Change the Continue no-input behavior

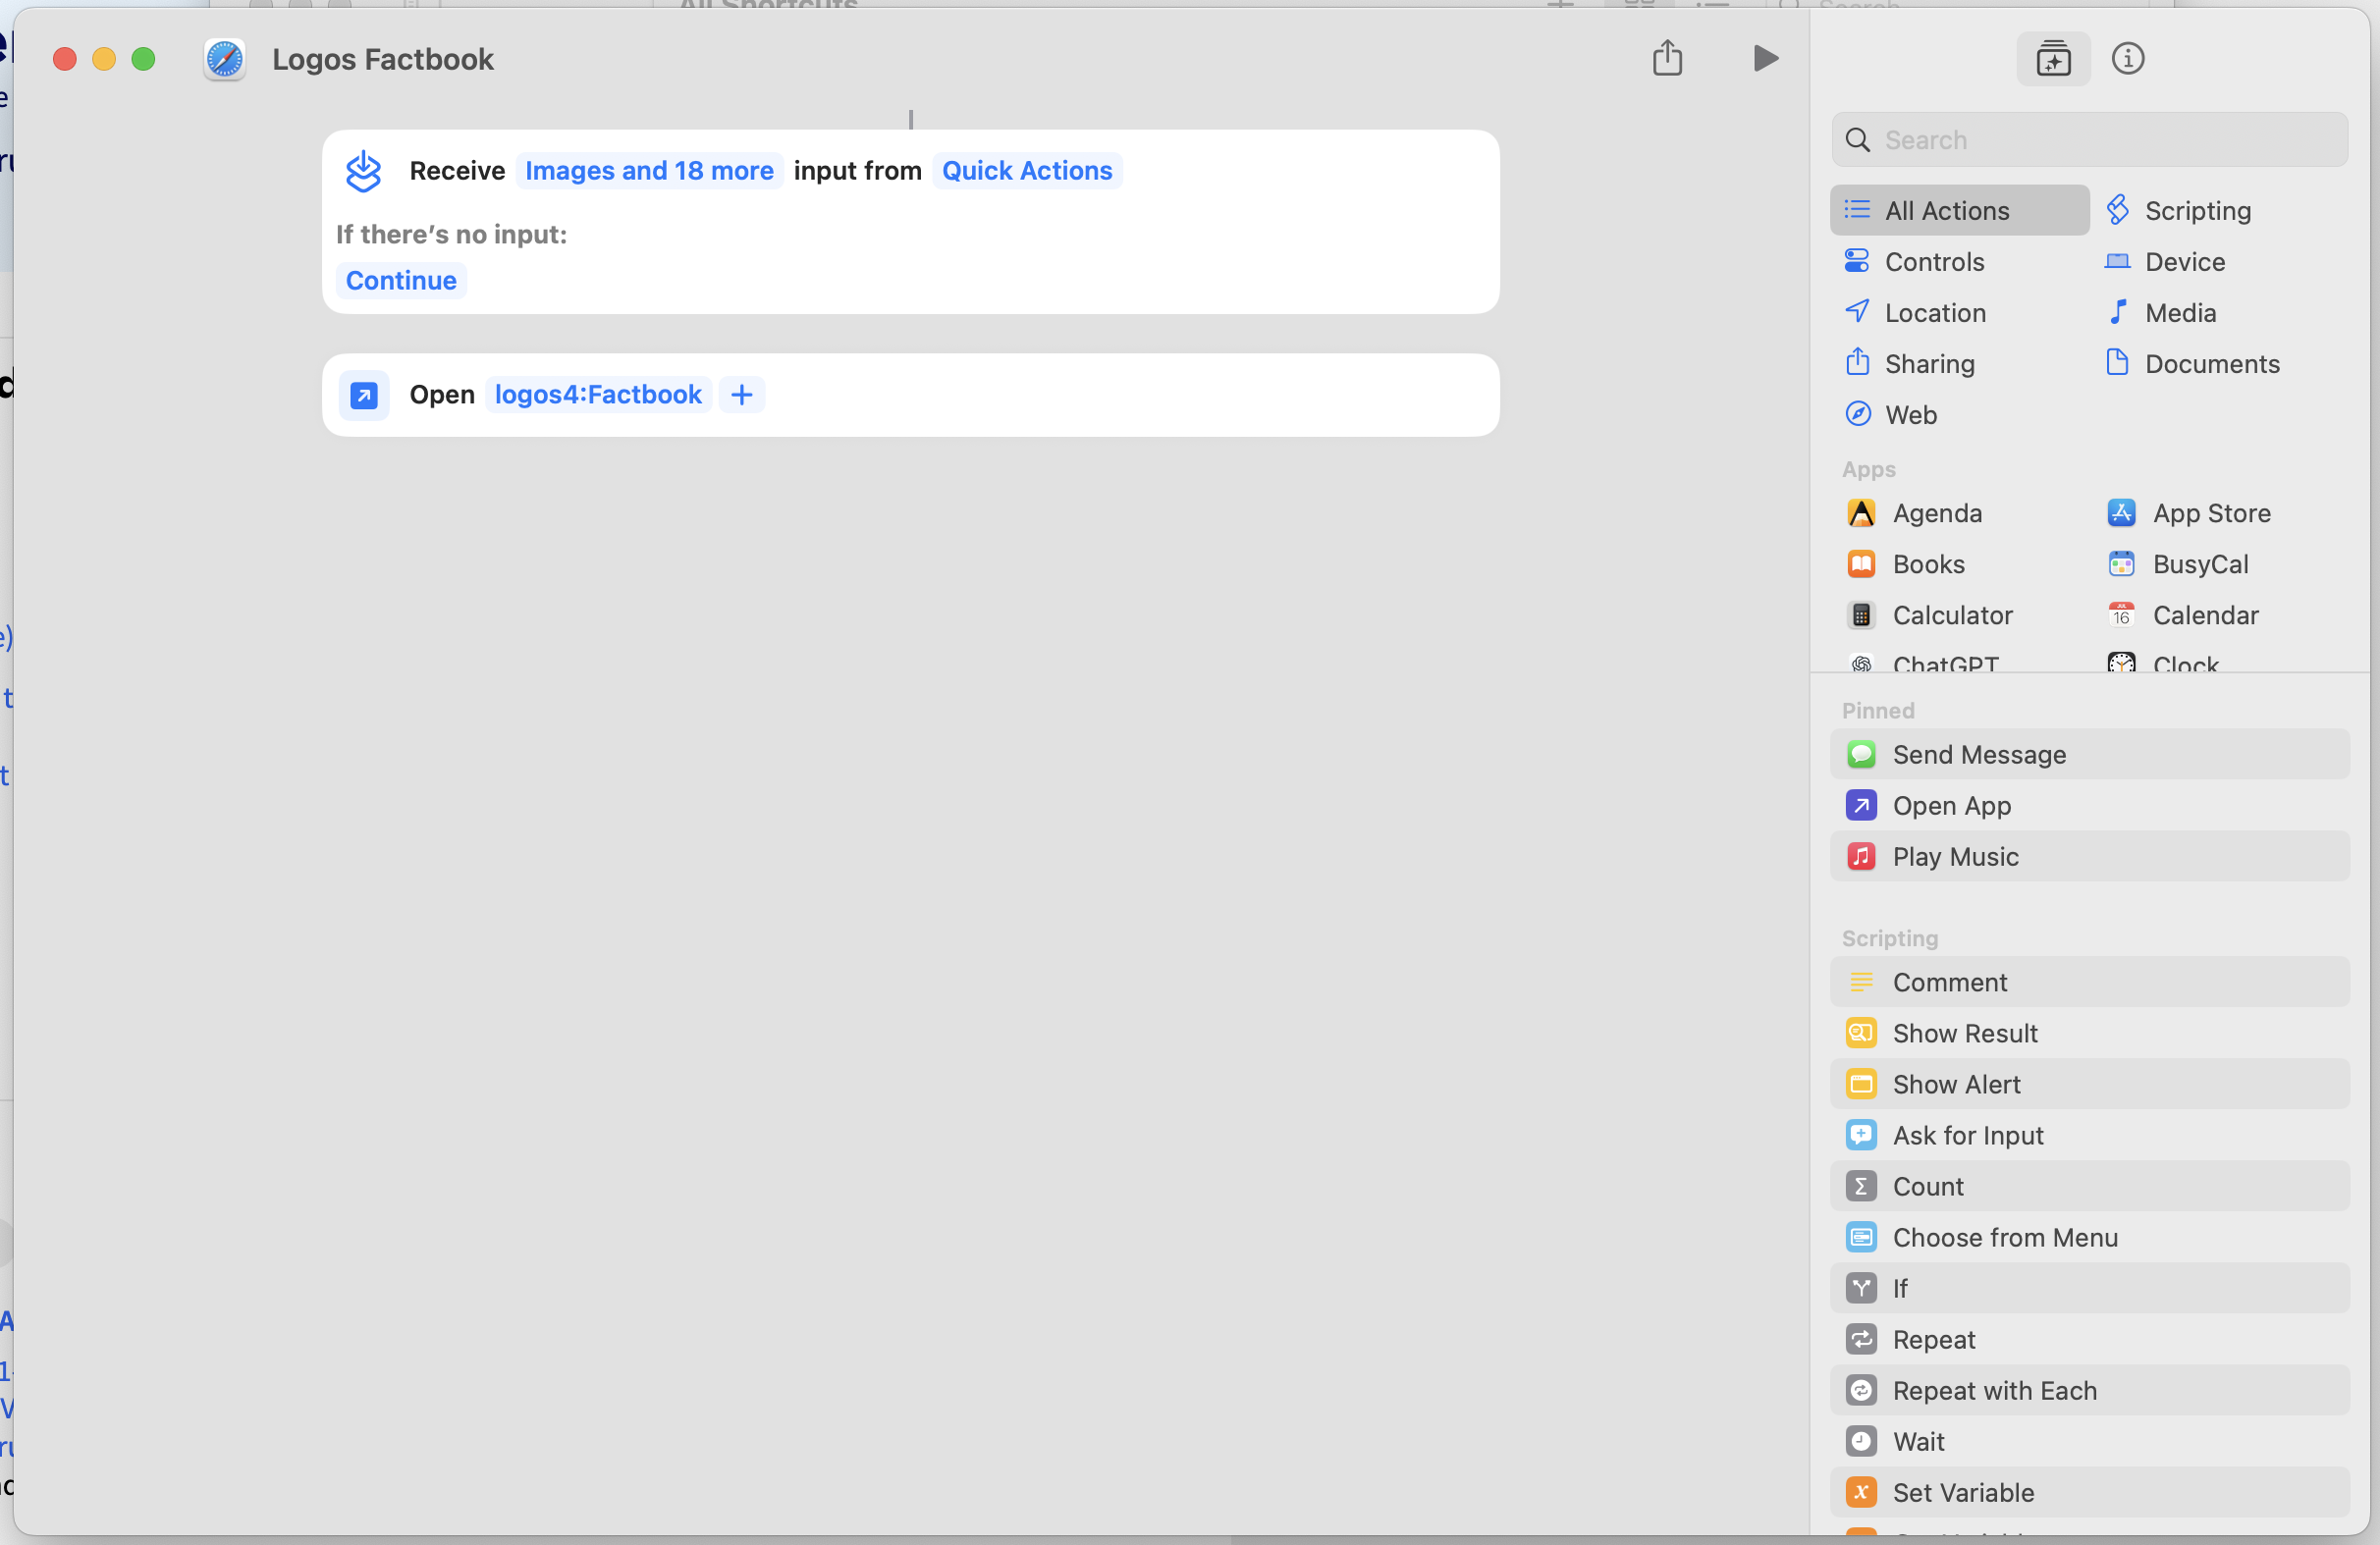pyautogui.click(x=401, y=281)
